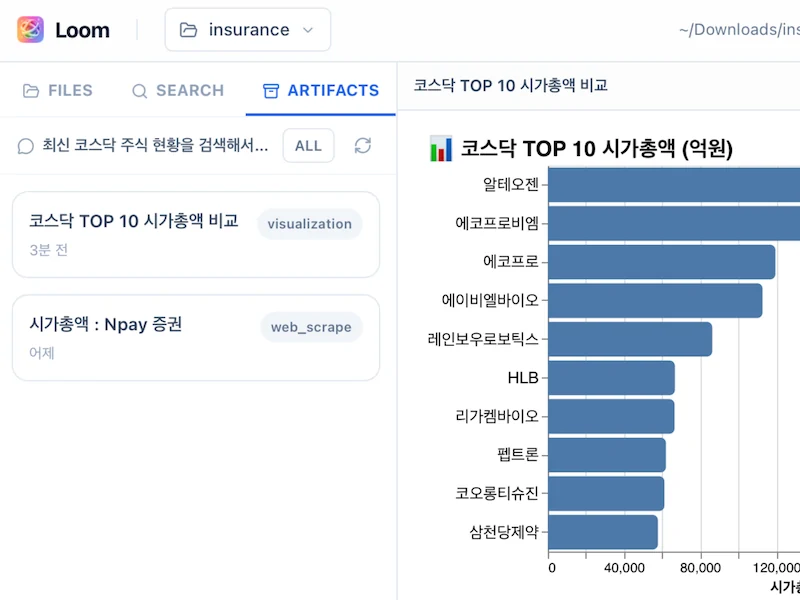
Task: Select the 레인보우로보틱스 chart bar
Action: point(630,339)
